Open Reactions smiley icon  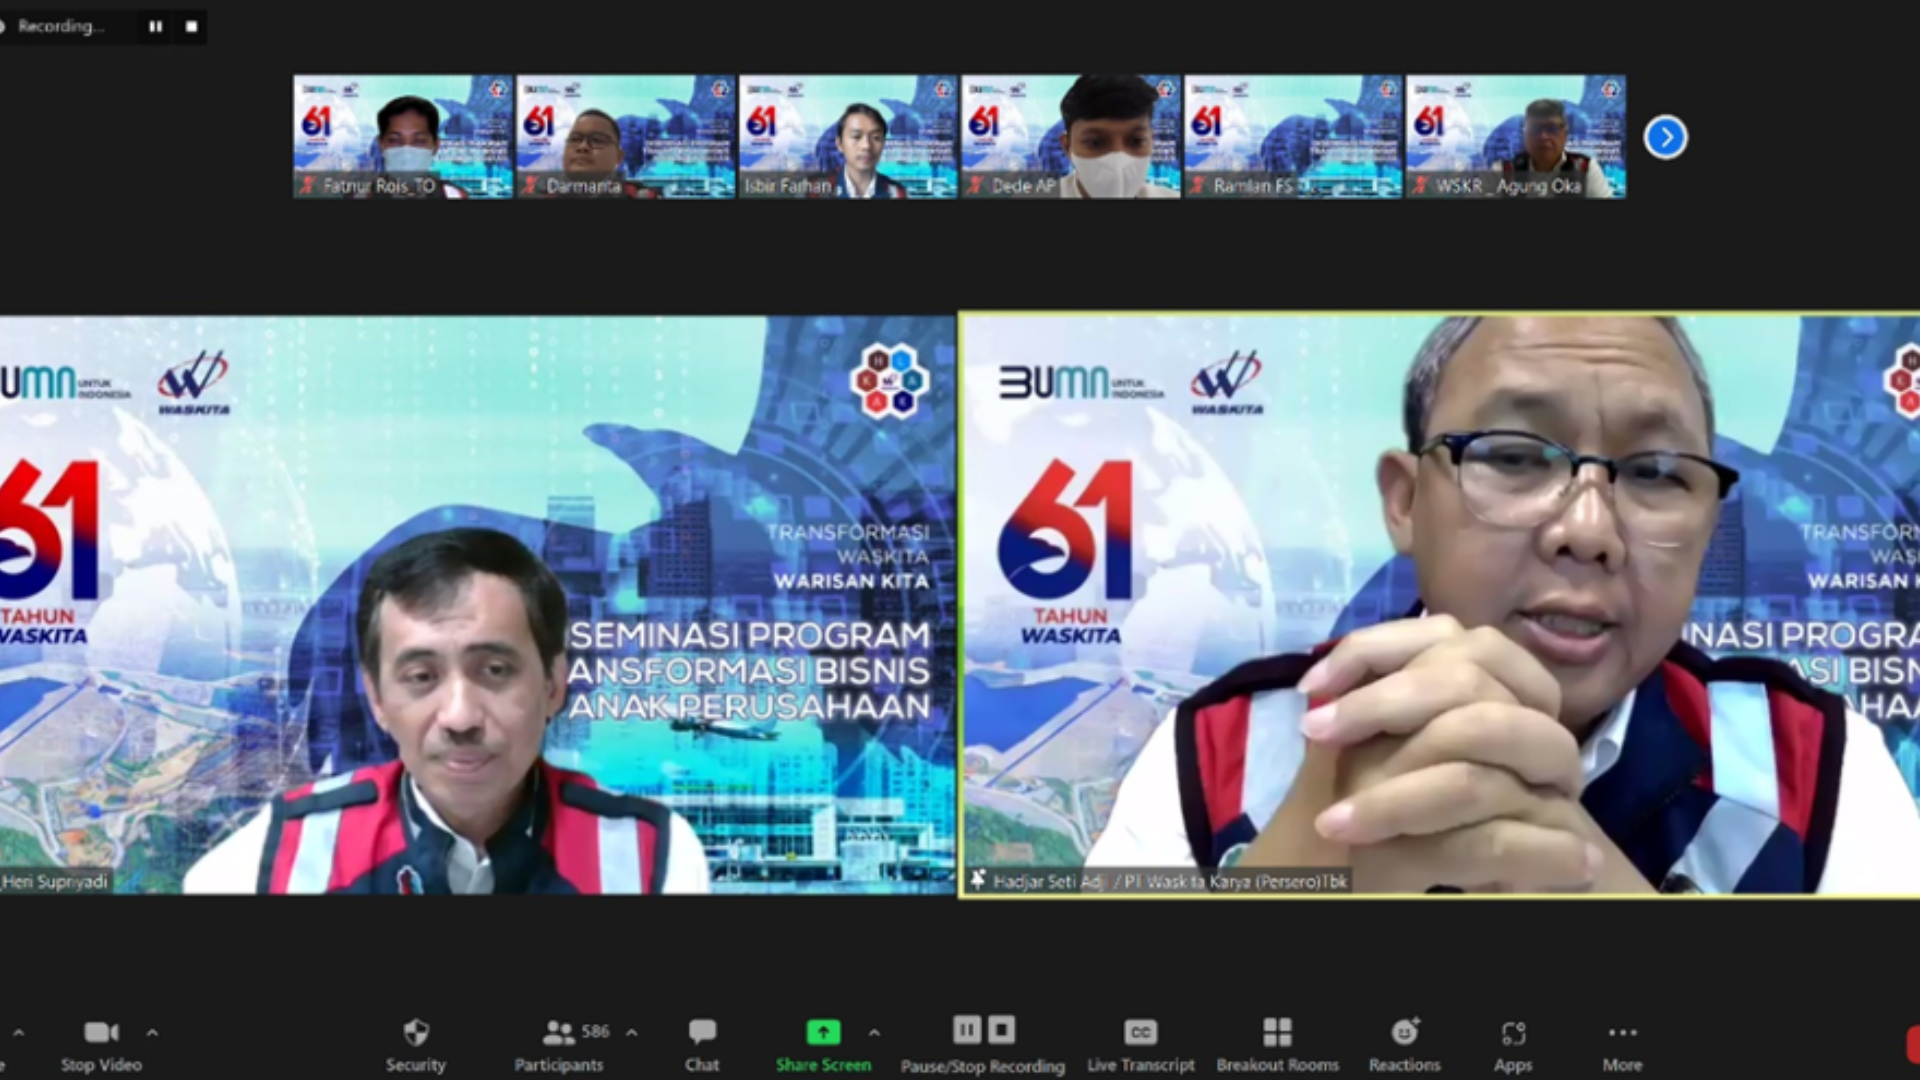1405,1031
